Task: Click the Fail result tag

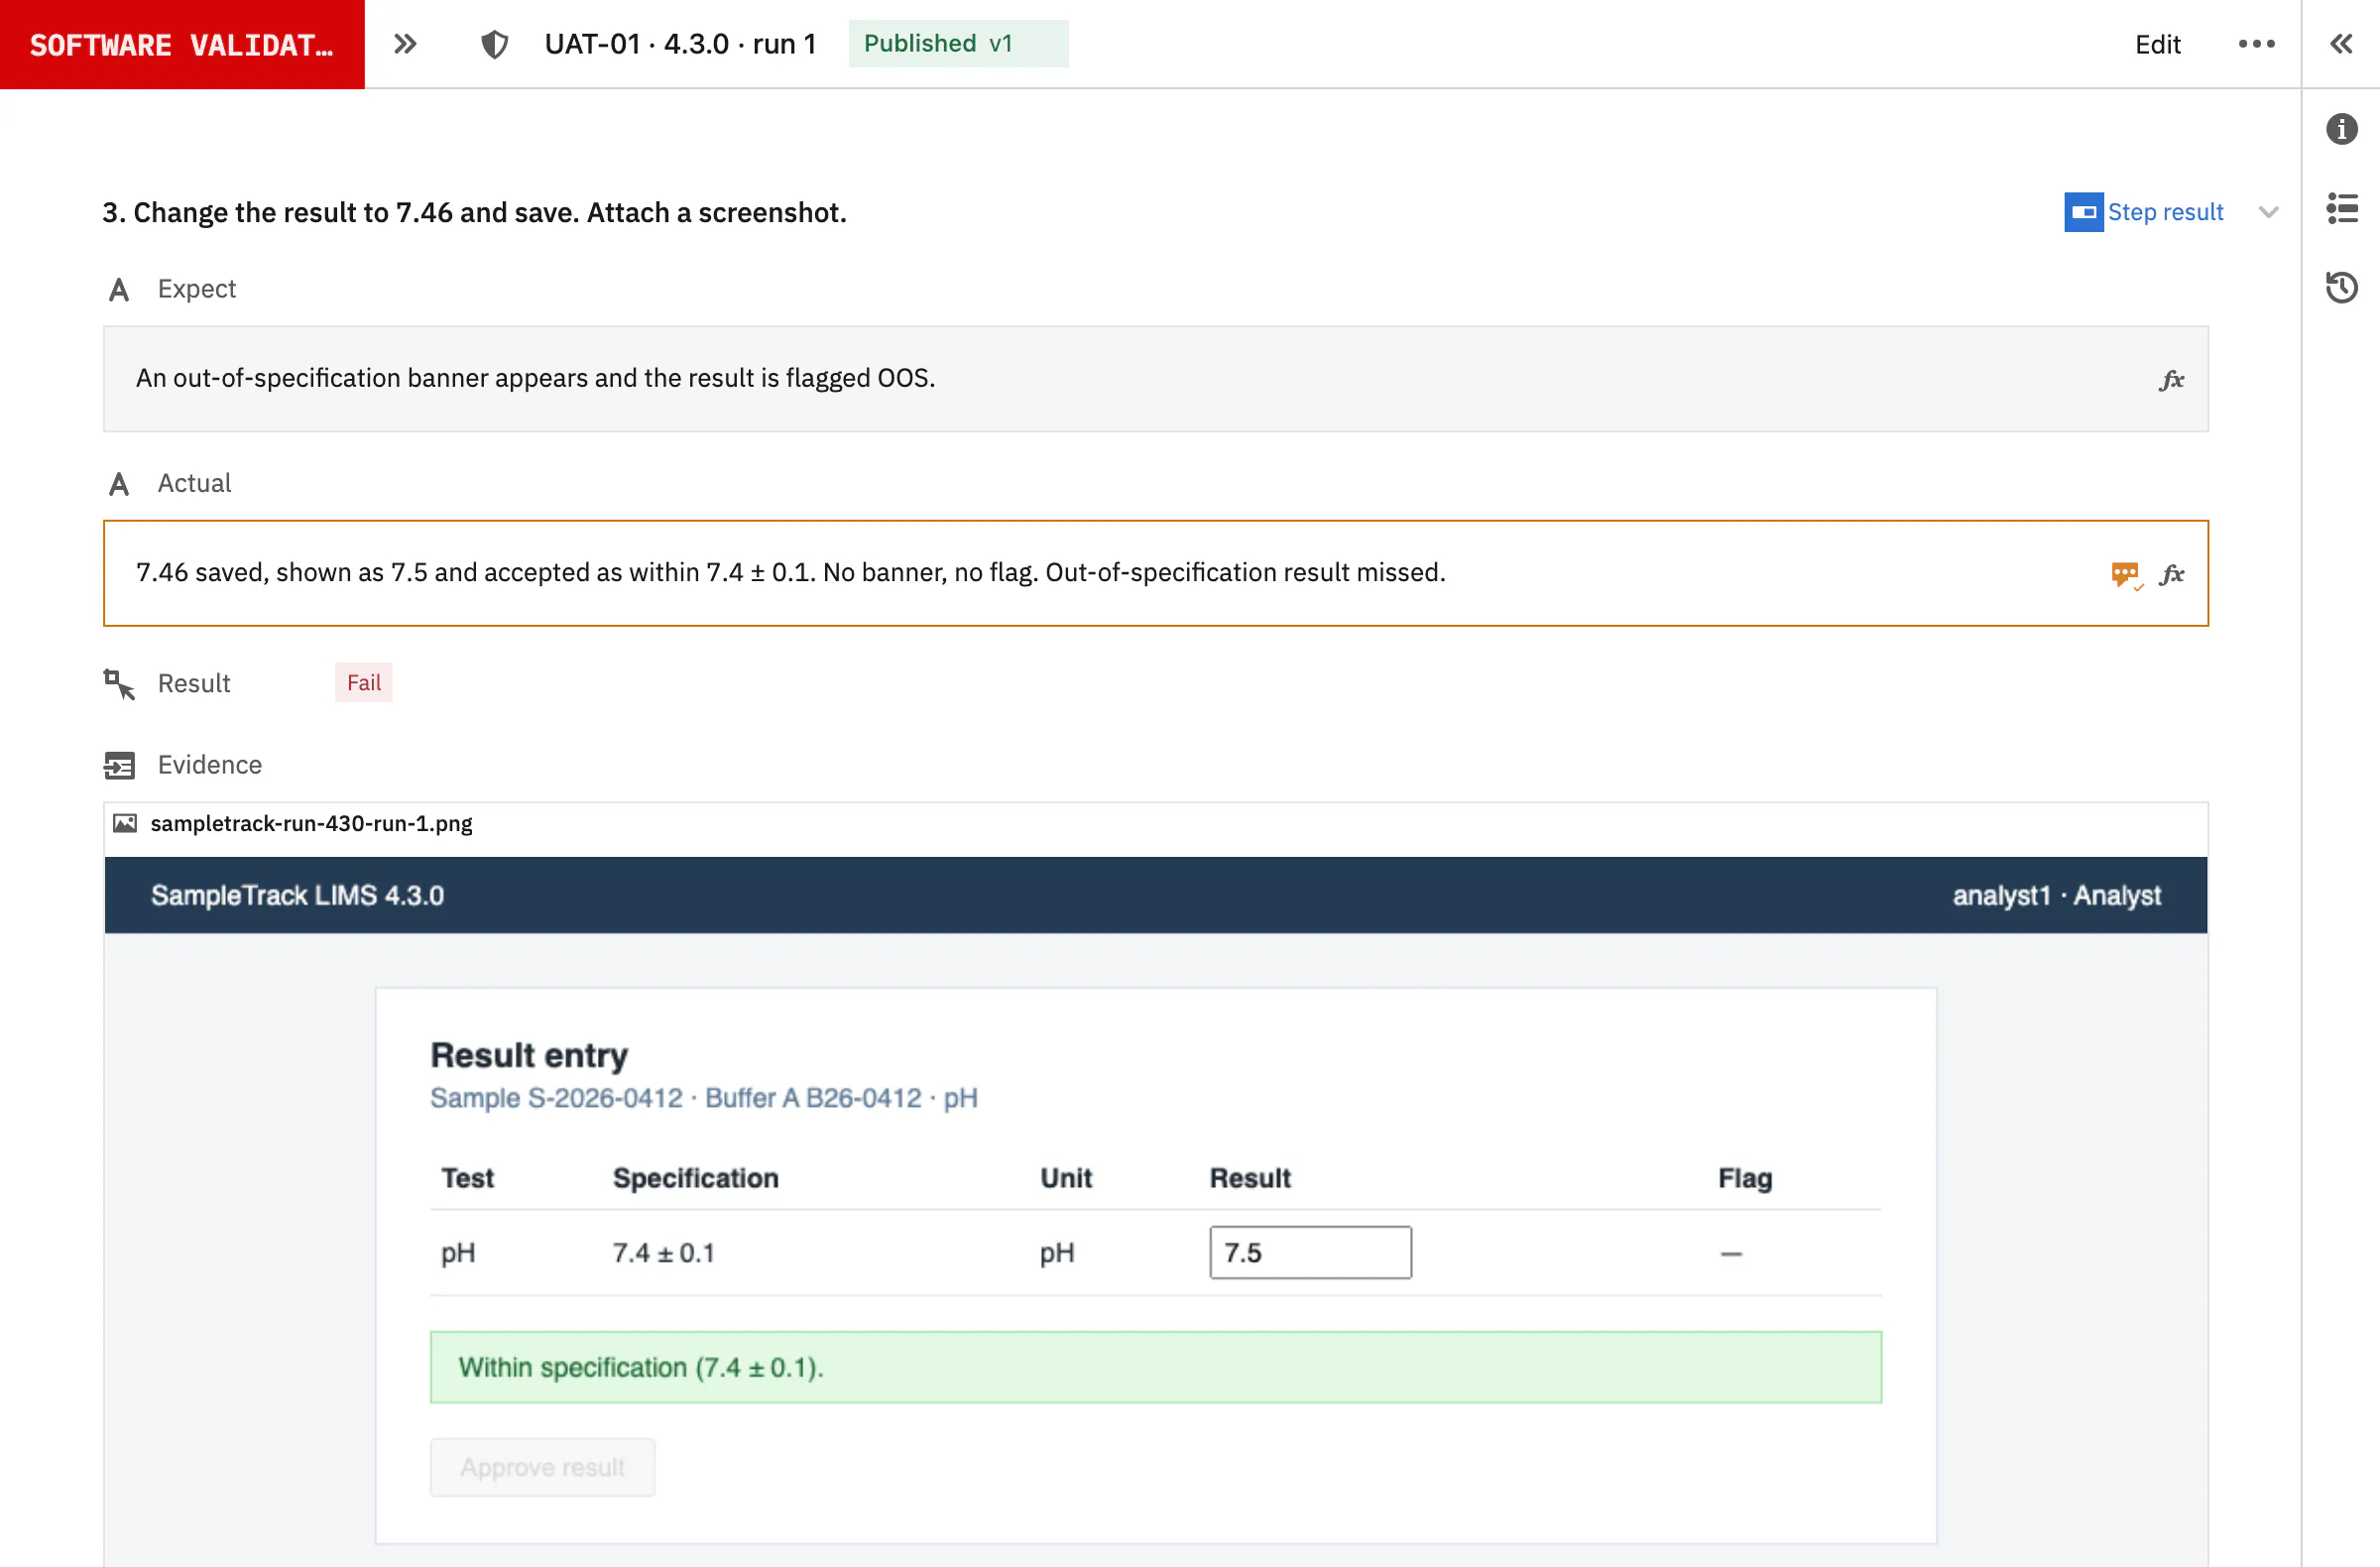Action: 364,683
